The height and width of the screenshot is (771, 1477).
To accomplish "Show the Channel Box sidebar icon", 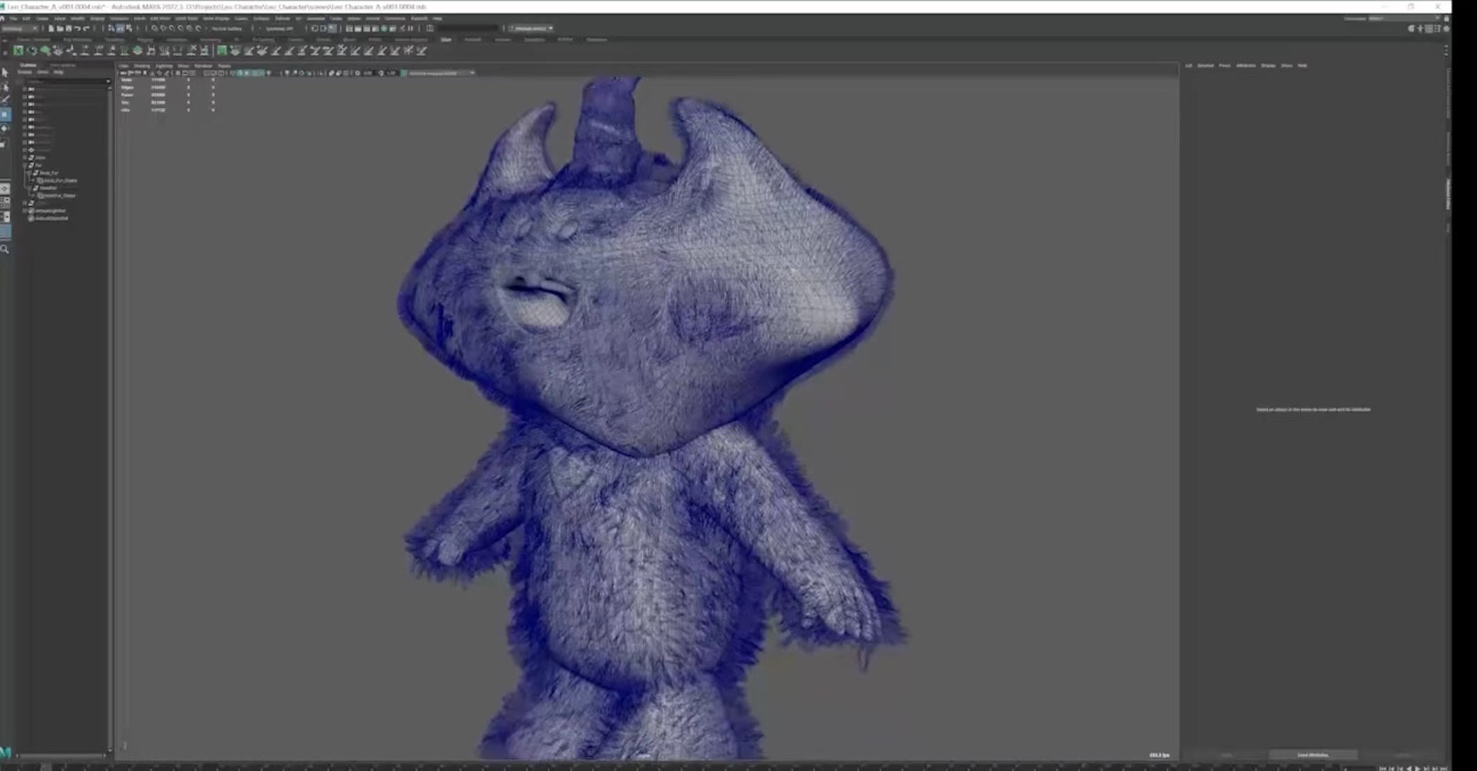I will point(1446,29).
